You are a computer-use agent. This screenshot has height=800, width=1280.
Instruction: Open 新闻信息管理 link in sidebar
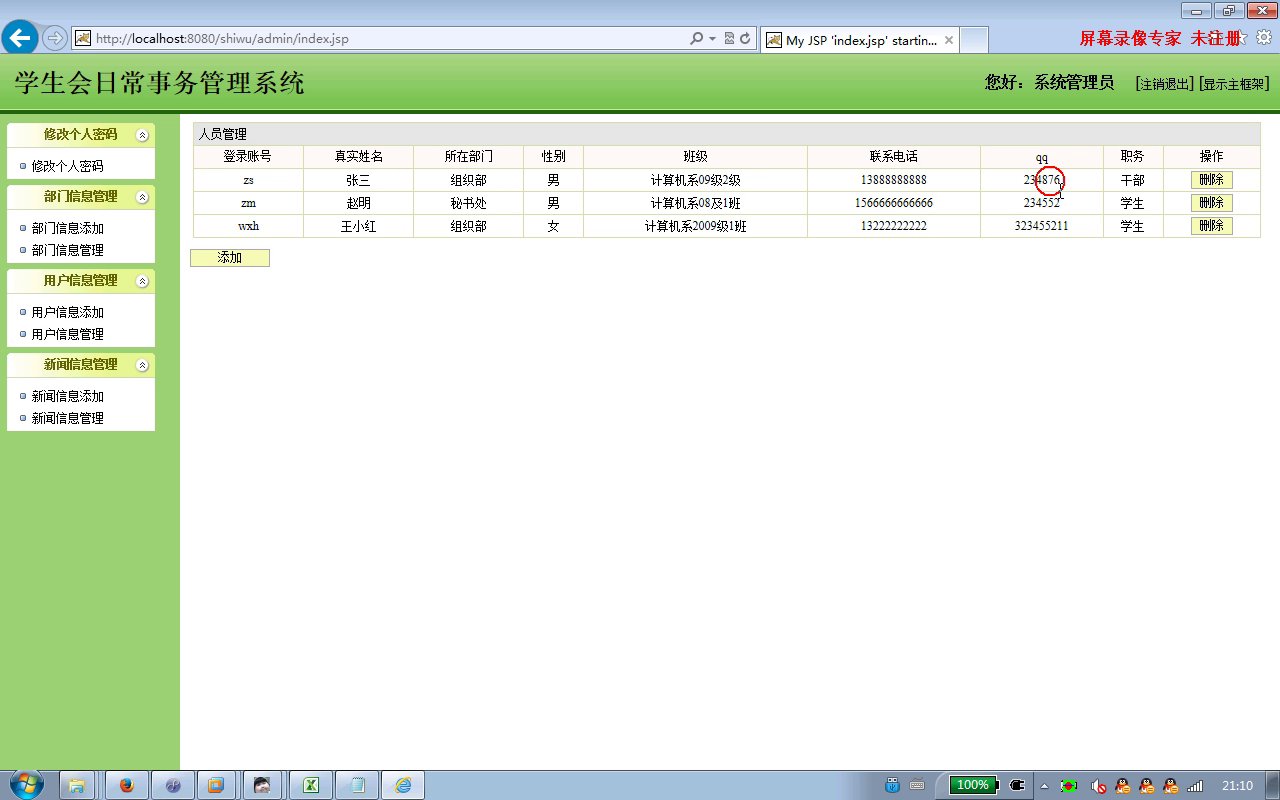67,418
